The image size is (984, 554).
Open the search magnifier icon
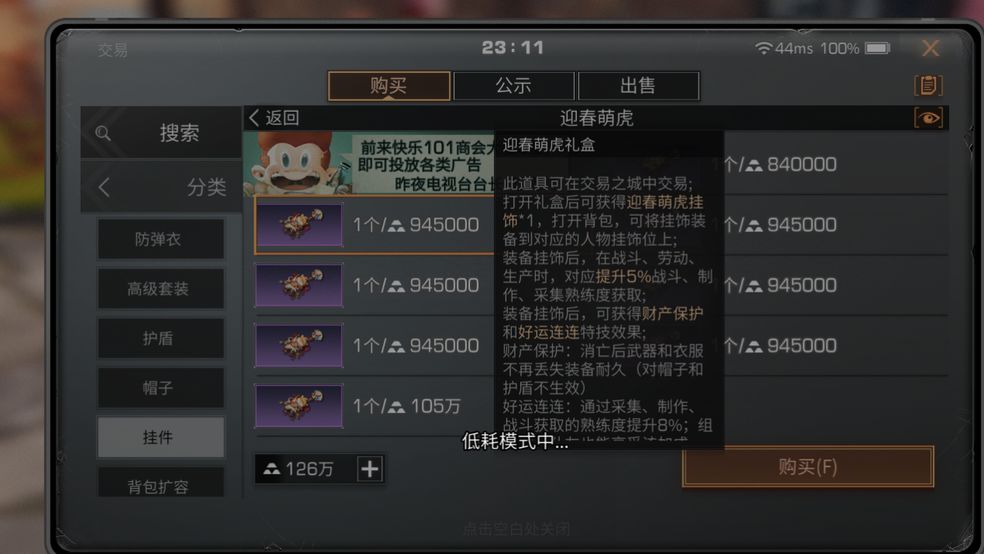tap(104, 133)
